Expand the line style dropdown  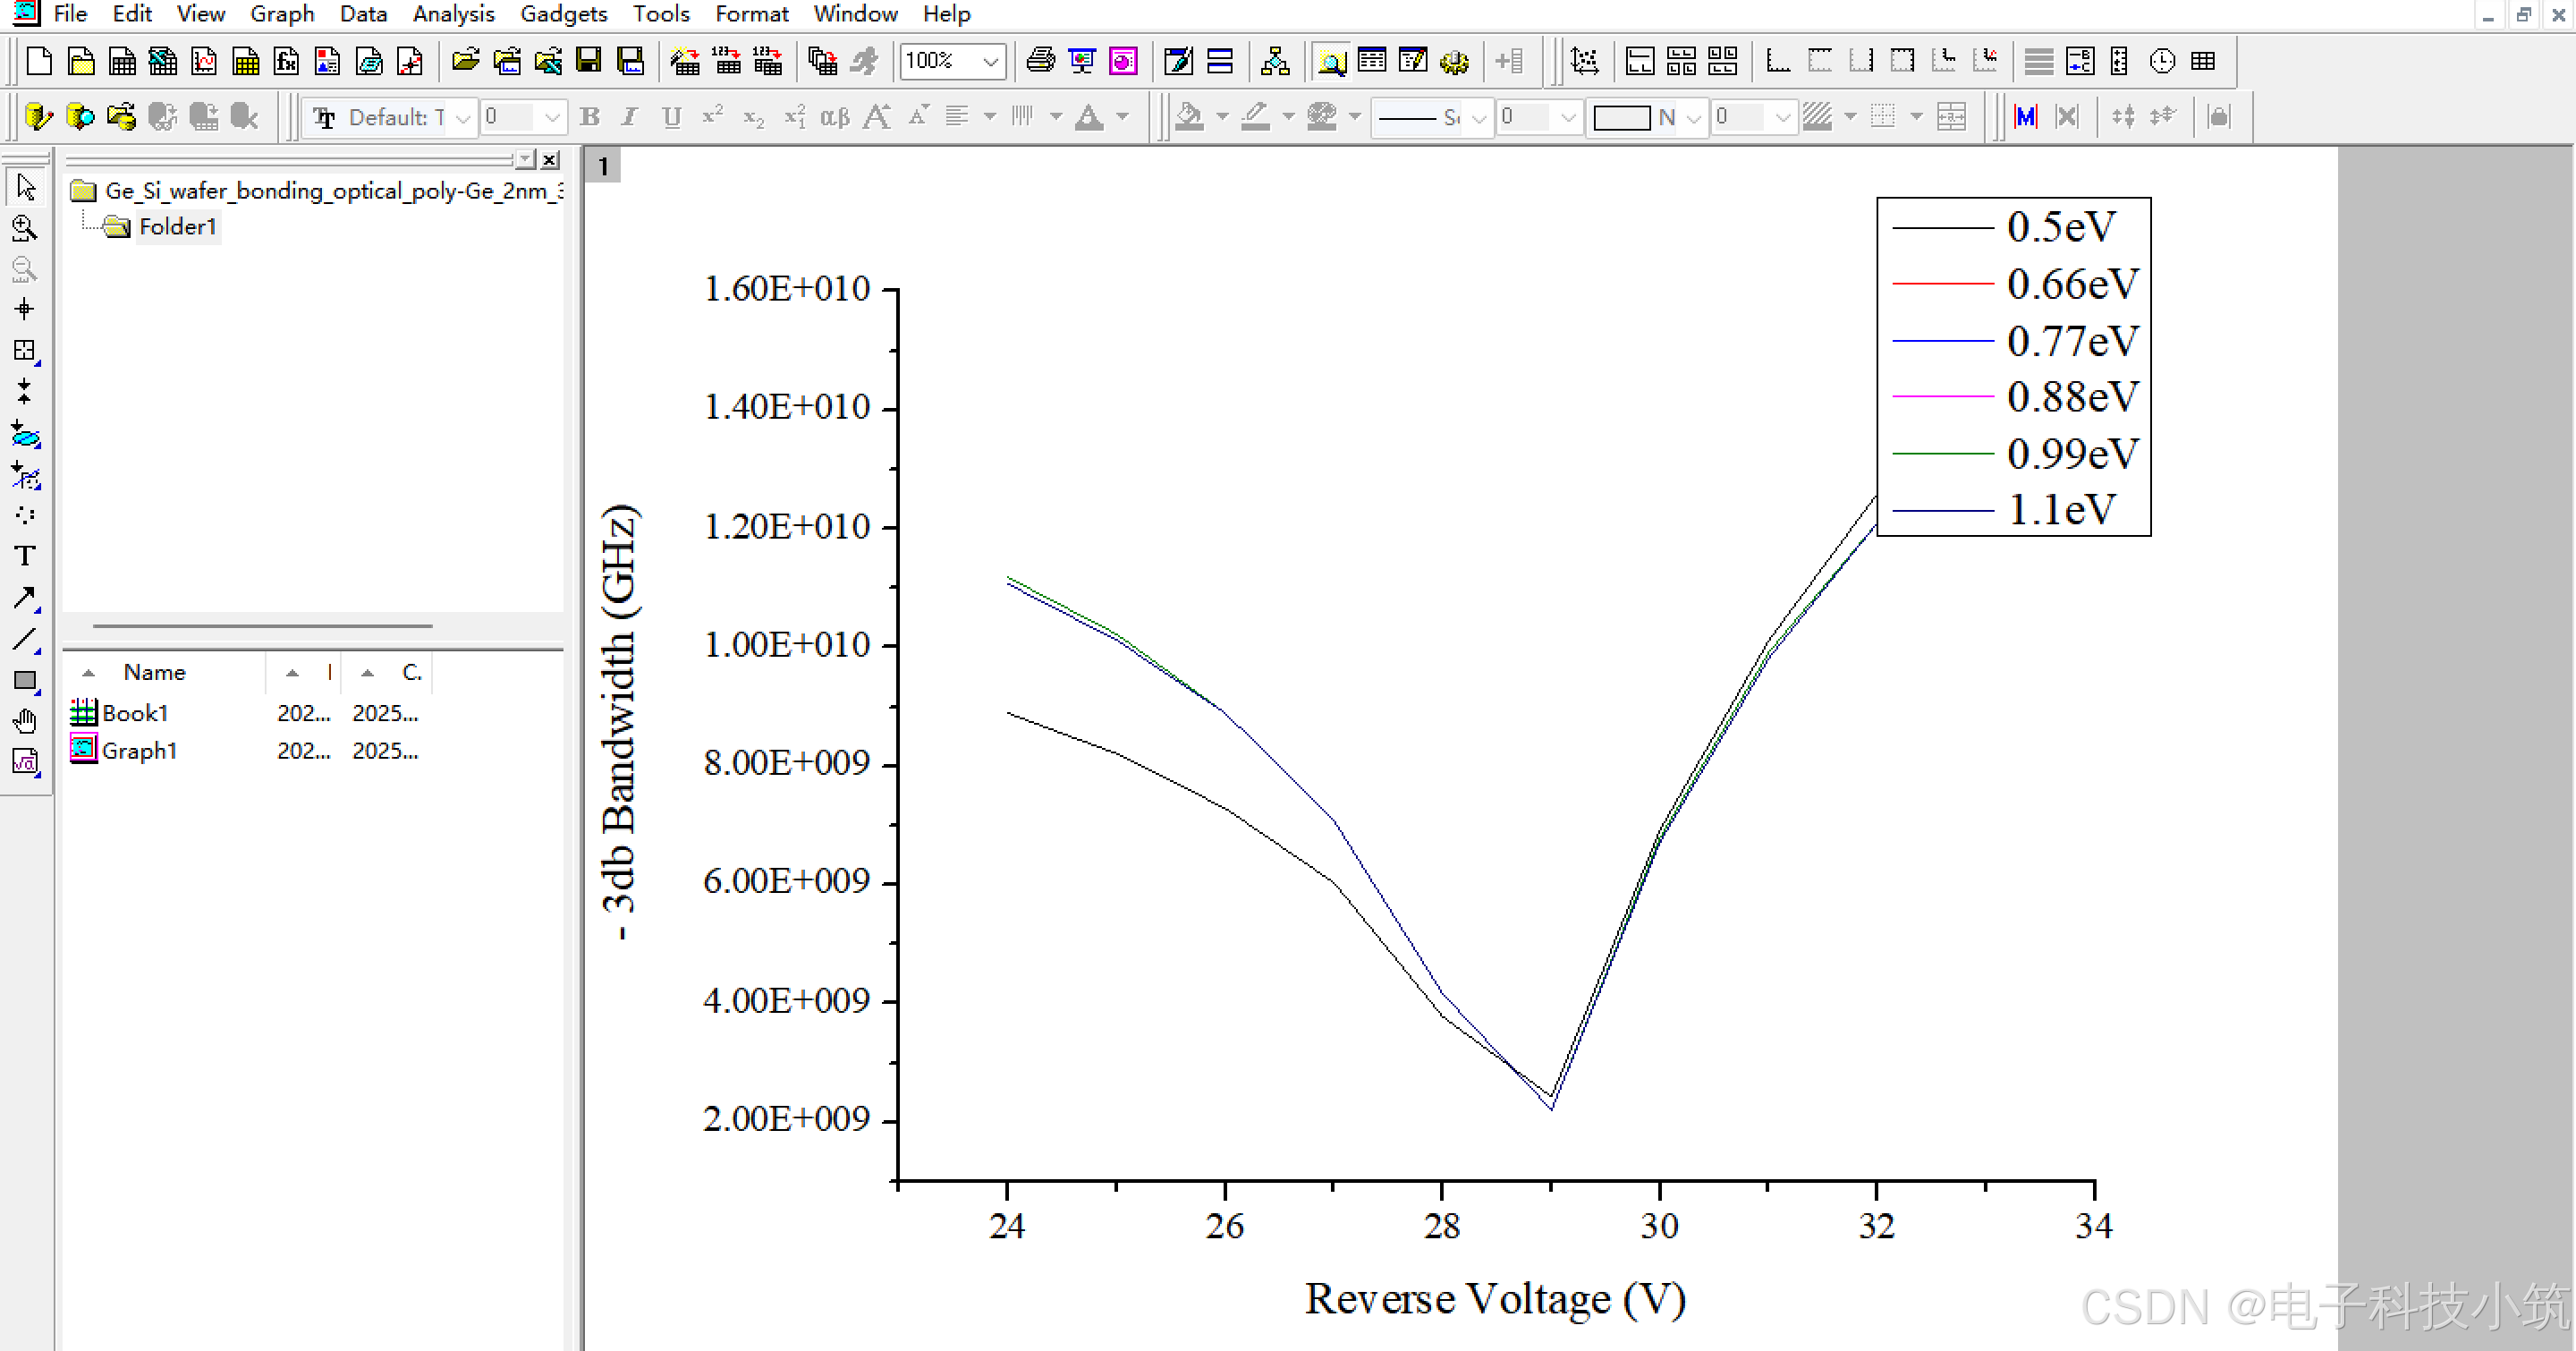(x=1479, y=117)
